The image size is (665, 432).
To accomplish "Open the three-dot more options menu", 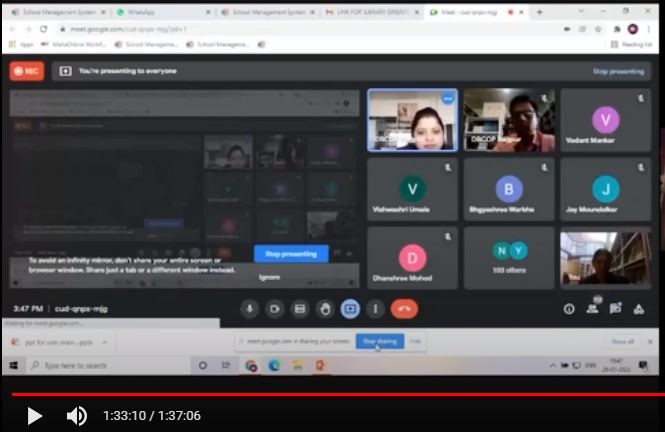I will point(375,309).
